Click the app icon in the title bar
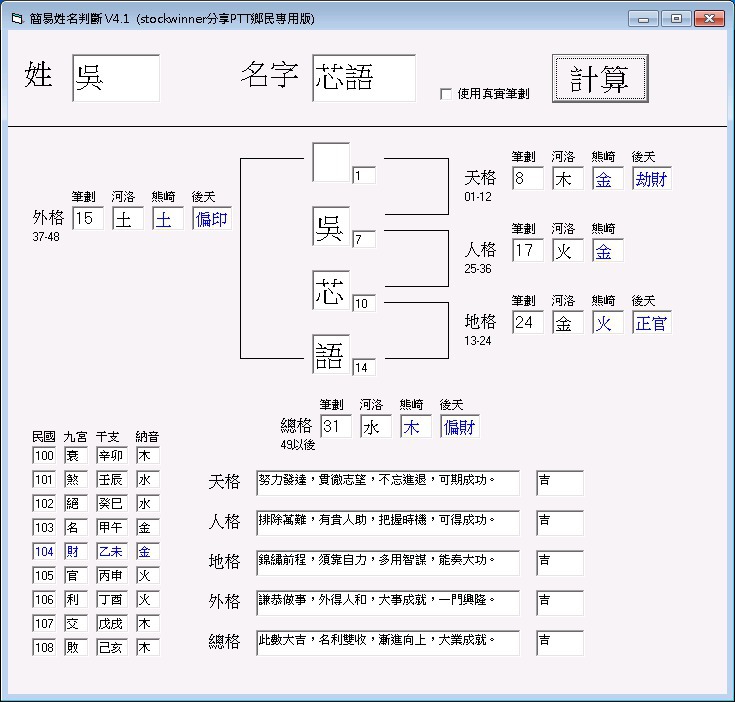 [x=17, y=19]
